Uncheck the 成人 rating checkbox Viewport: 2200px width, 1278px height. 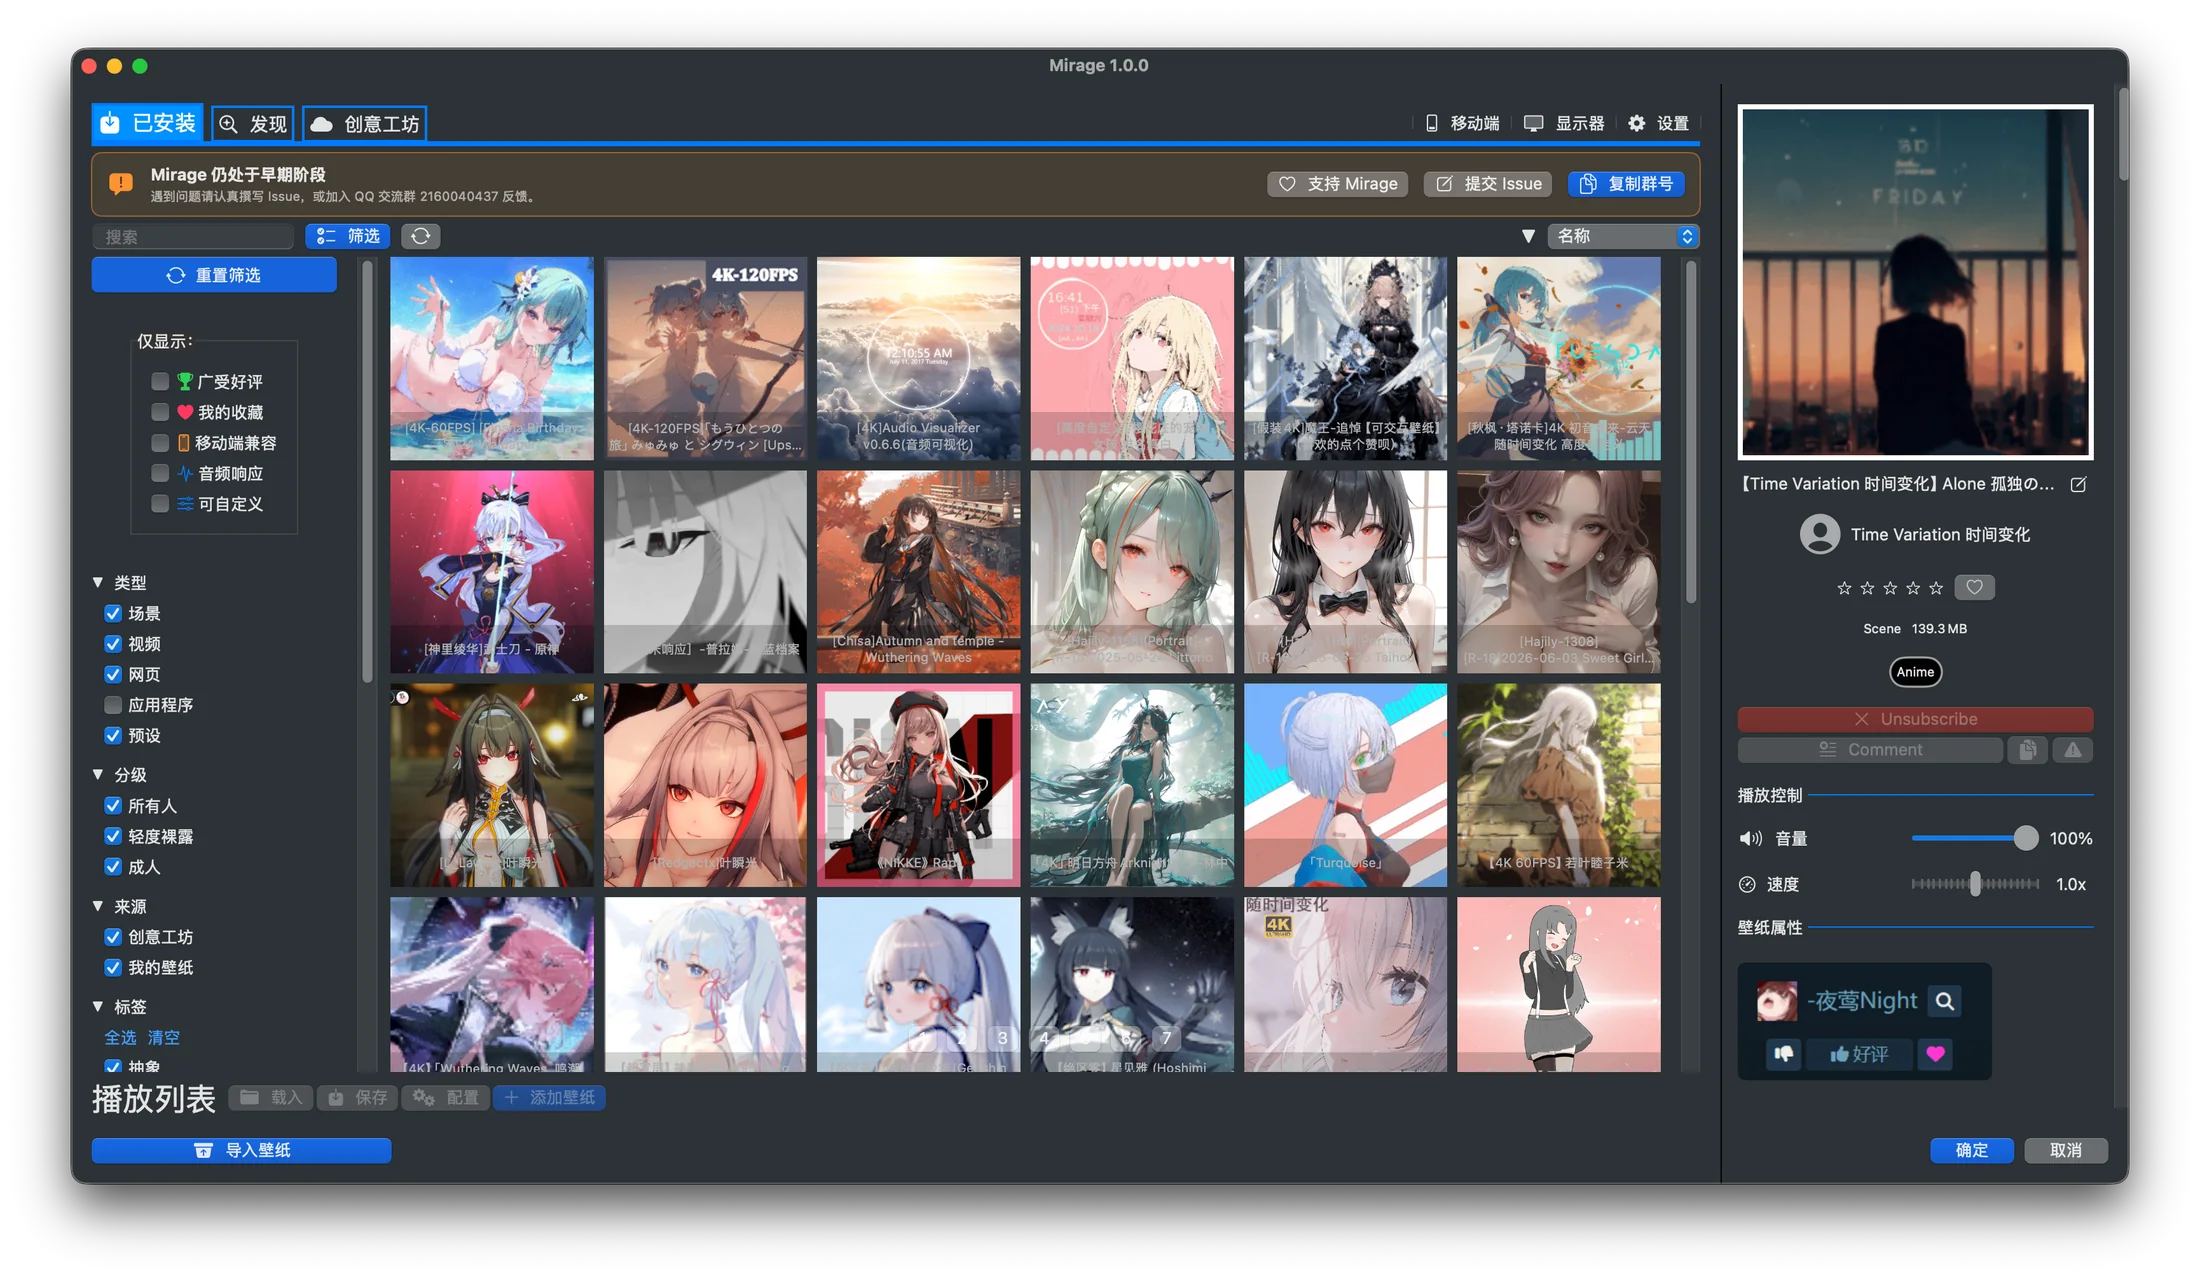pos(113,867)
